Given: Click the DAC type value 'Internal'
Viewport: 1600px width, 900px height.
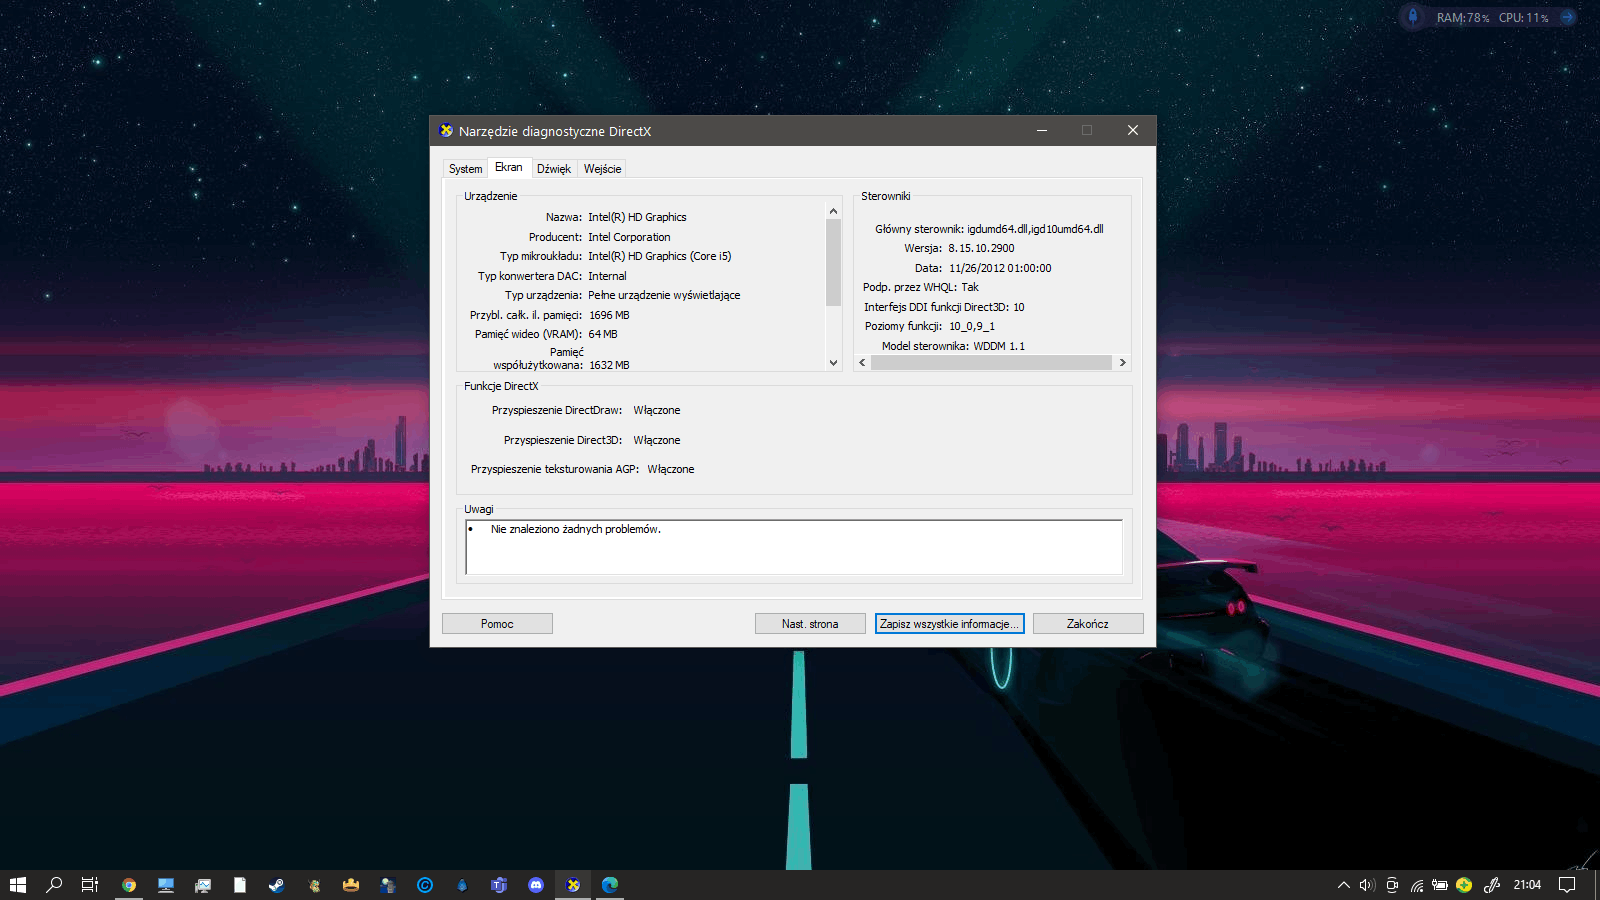Looking at the screenshot, I should [607, 276].
